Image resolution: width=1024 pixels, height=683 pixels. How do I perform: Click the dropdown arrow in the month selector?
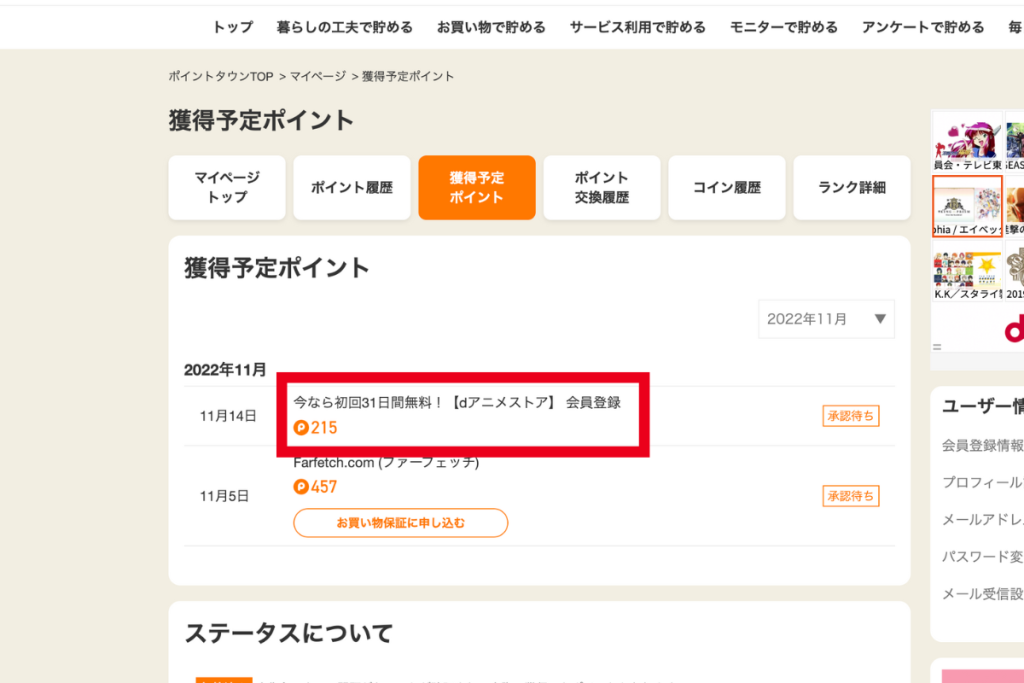pyautogui.click(x=880, y=319)
